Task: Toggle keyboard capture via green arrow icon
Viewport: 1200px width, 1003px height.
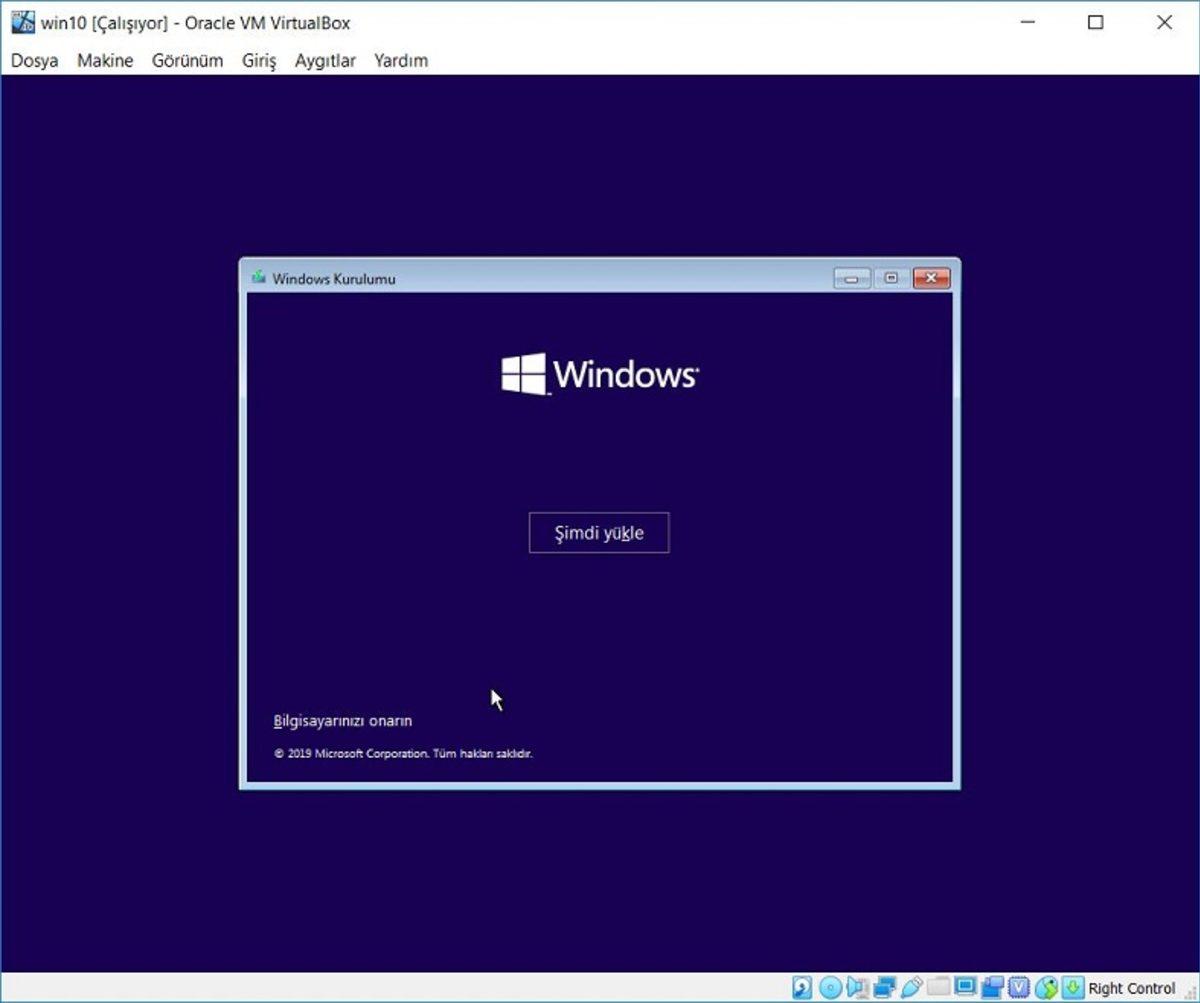Action: 1072,987
